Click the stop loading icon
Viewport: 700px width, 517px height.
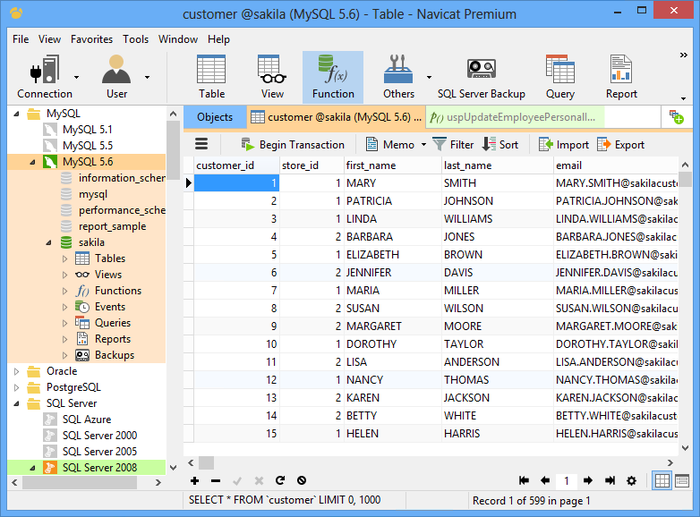pos(301,480)
